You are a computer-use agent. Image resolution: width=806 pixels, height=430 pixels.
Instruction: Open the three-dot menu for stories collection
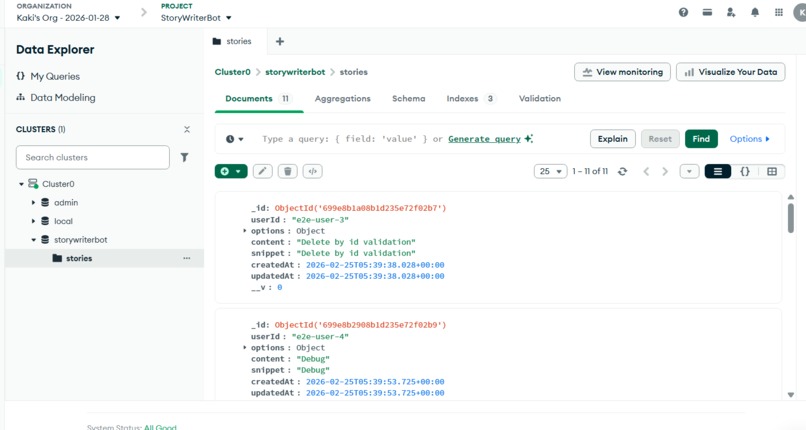coord(187,258)
